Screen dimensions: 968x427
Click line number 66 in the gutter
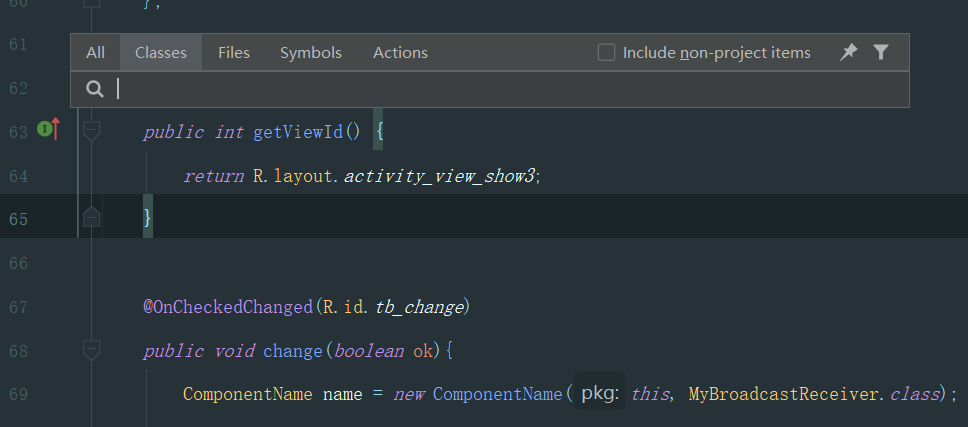18,263
